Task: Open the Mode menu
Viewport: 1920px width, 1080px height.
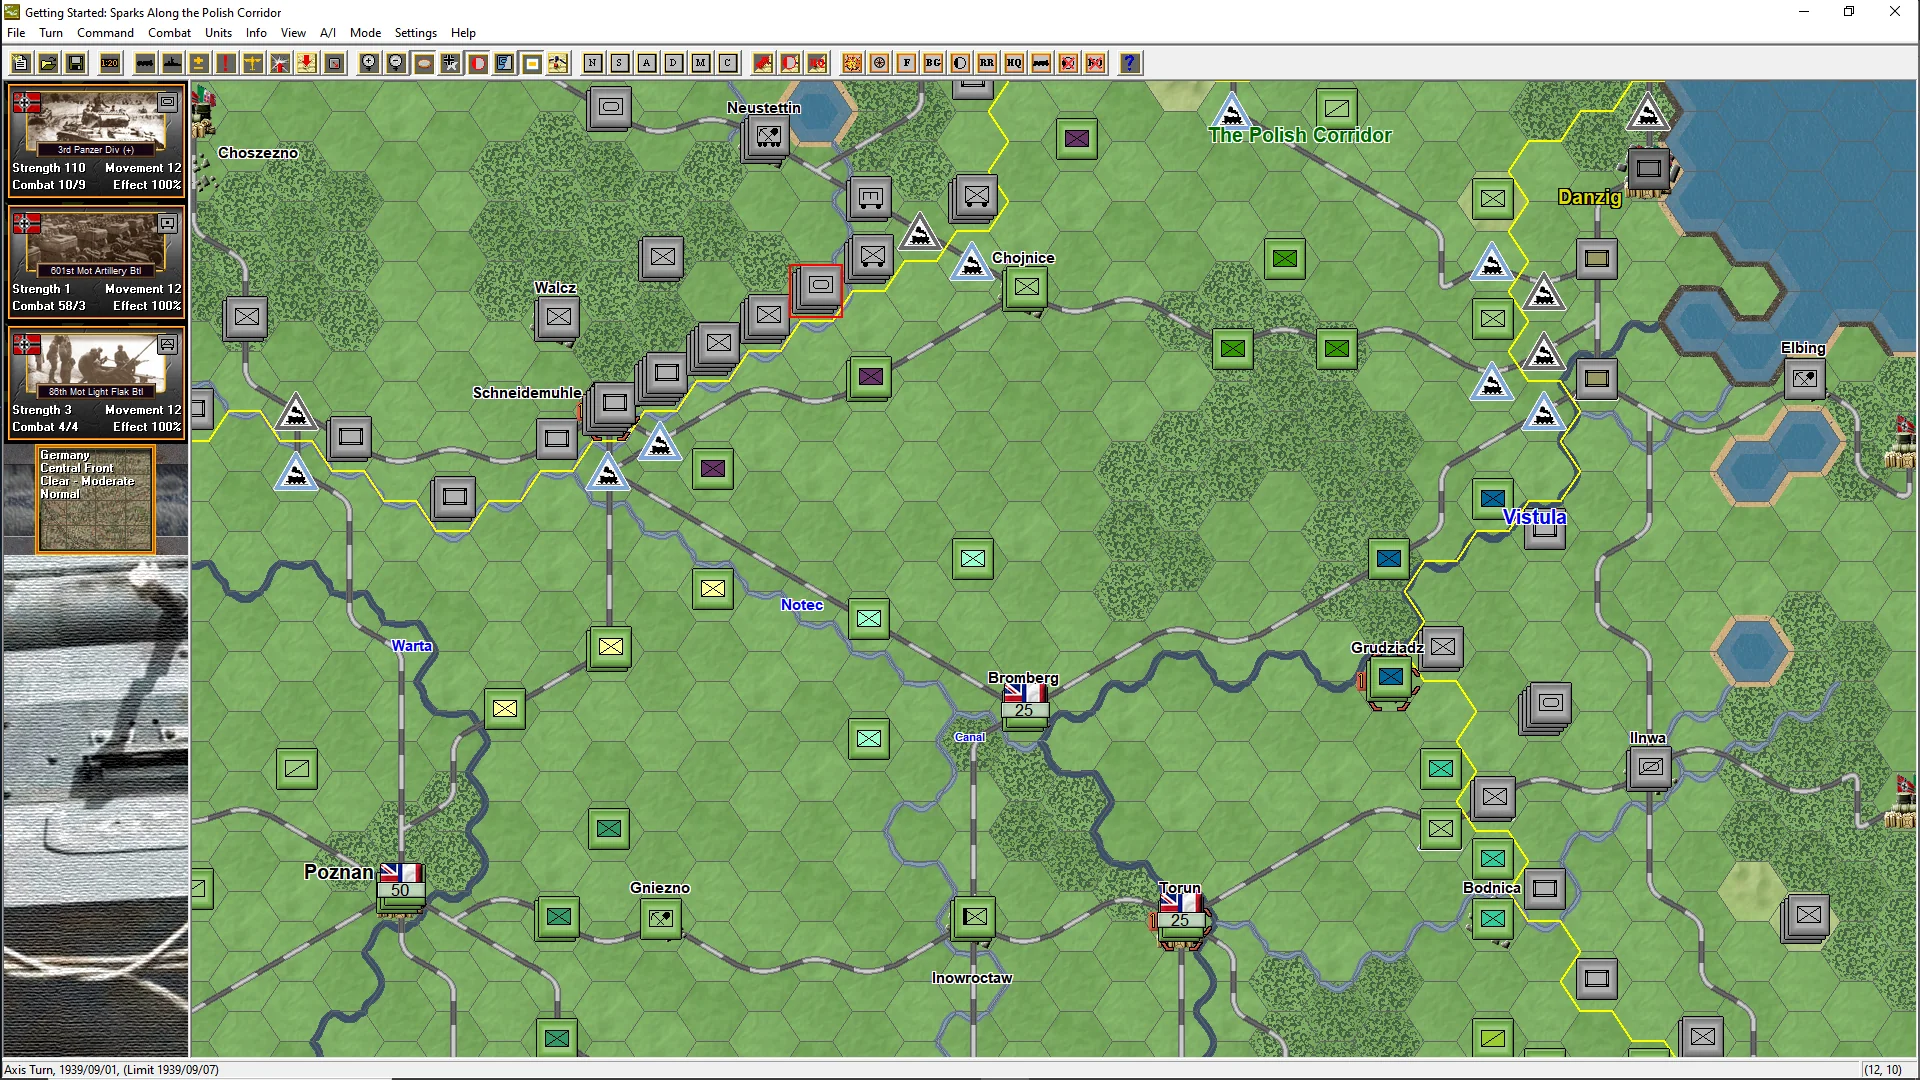Action: point(365,33)
